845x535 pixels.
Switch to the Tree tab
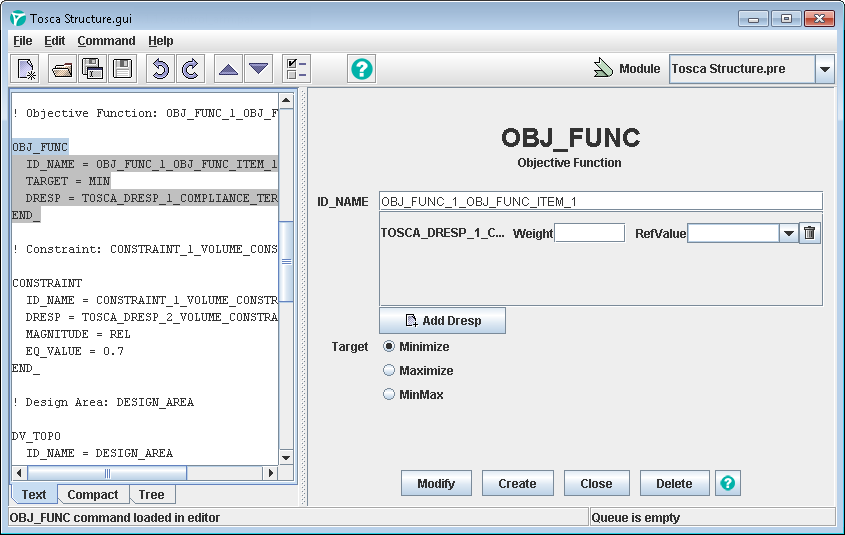(151, 495)
